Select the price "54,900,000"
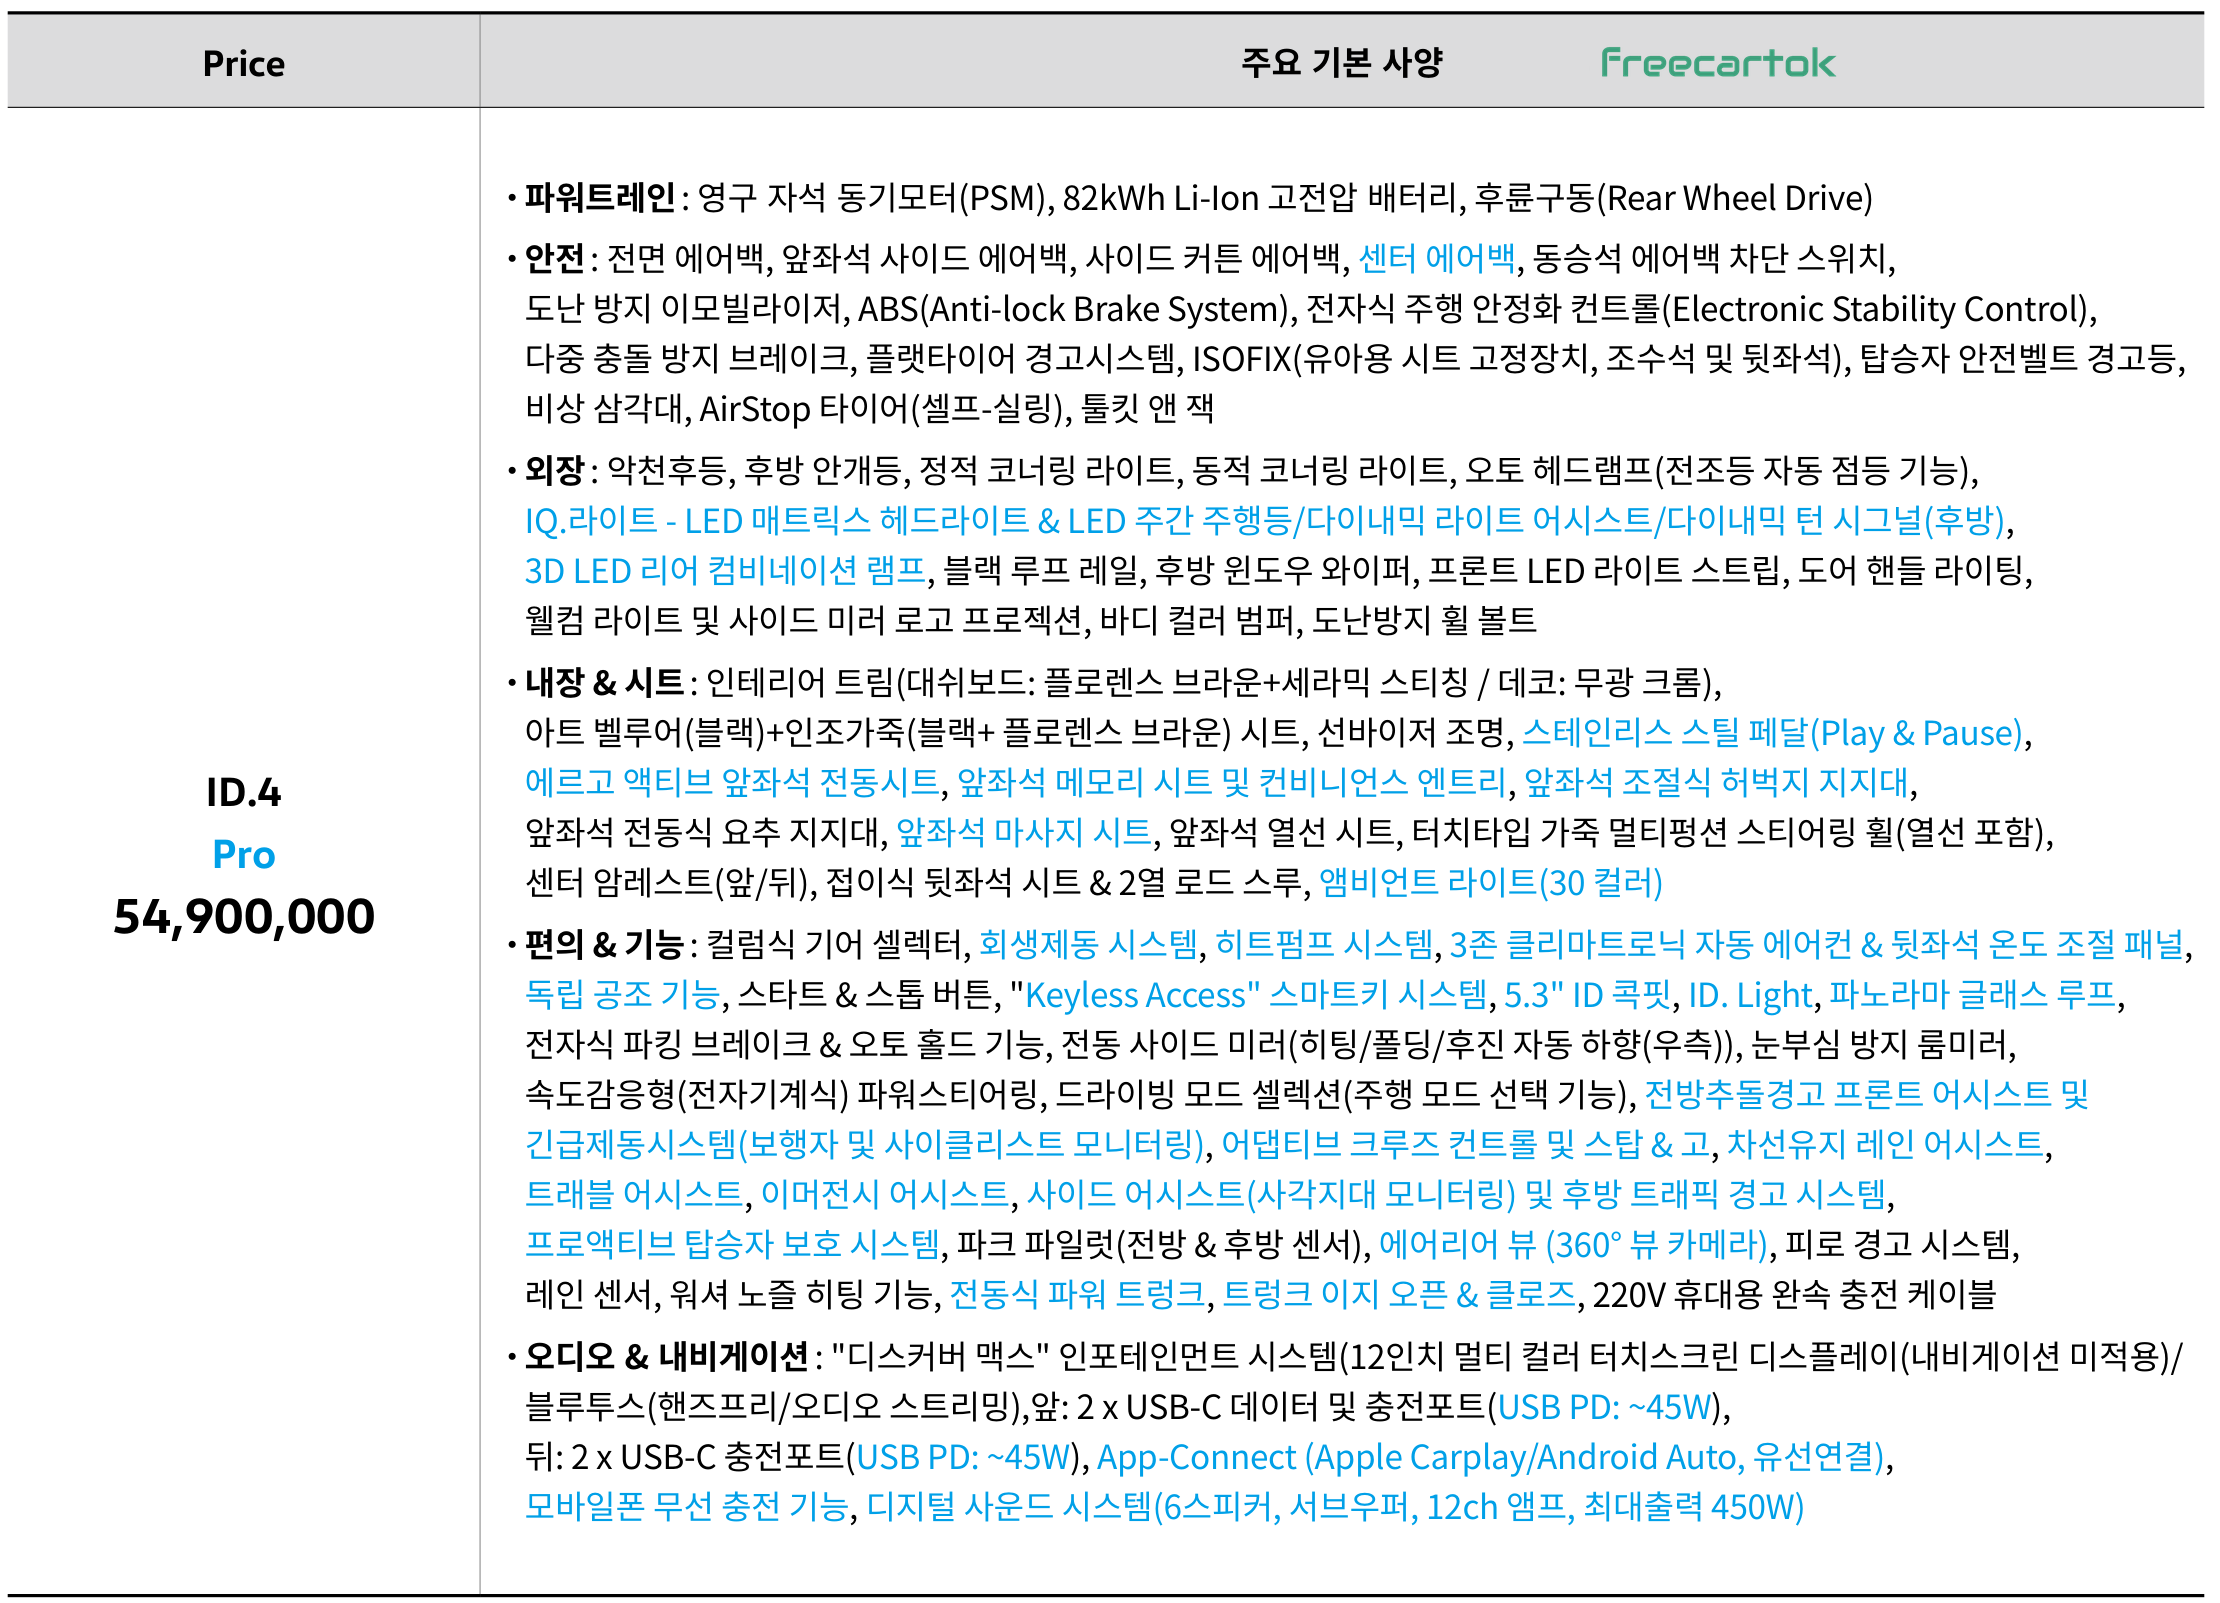Screen dimensions: 2220x1603 (x=244, y=916)
